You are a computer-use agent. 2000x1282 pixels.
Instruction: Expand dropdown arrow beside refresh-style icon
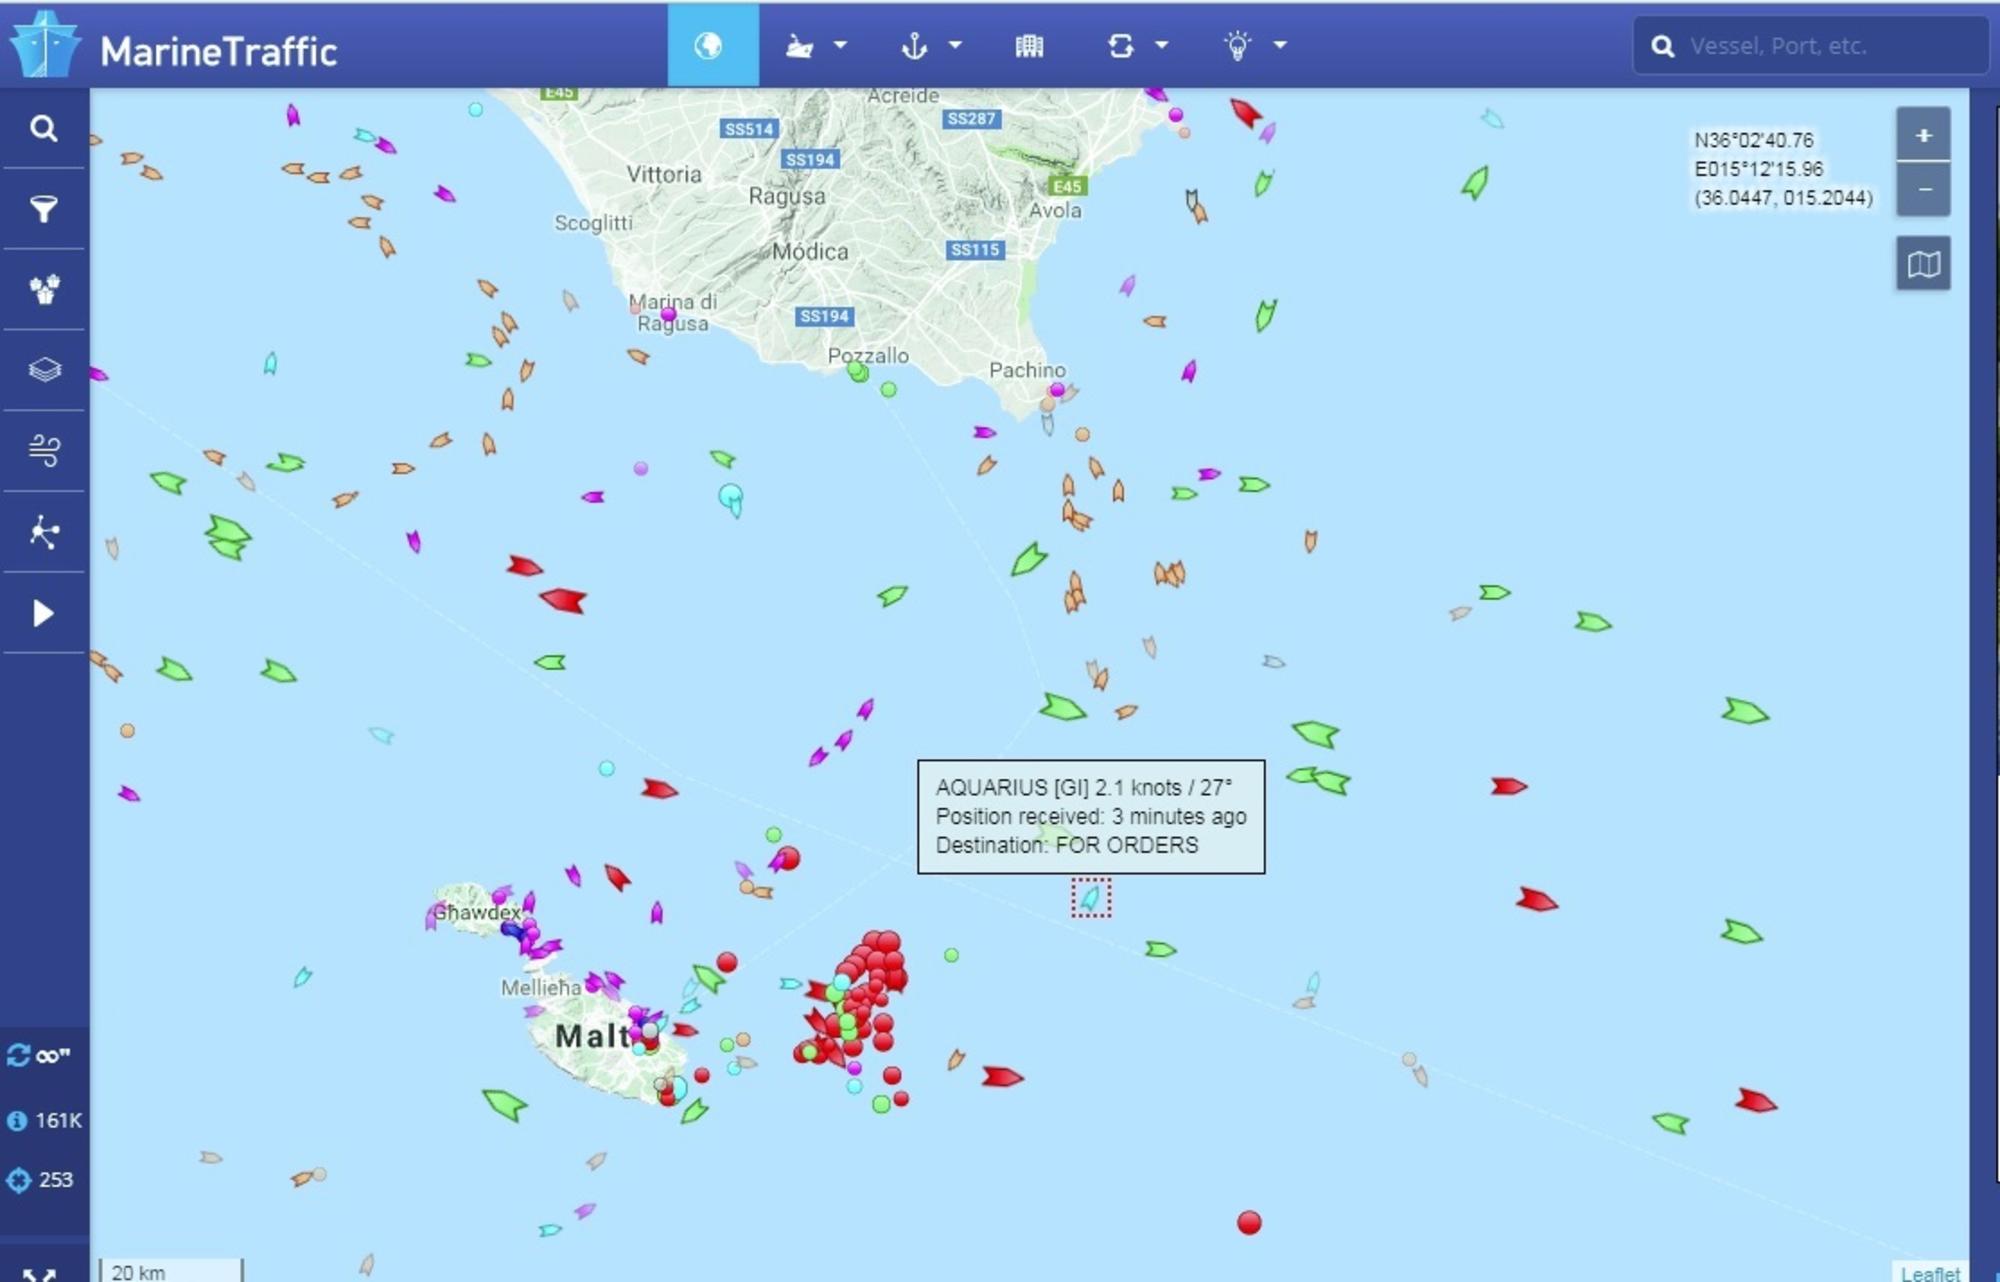pos(1162,45)
